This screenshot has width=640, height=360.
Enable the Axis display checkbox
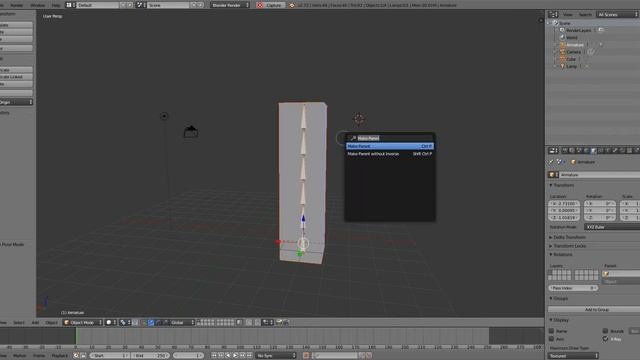click(x=551, y=339)
